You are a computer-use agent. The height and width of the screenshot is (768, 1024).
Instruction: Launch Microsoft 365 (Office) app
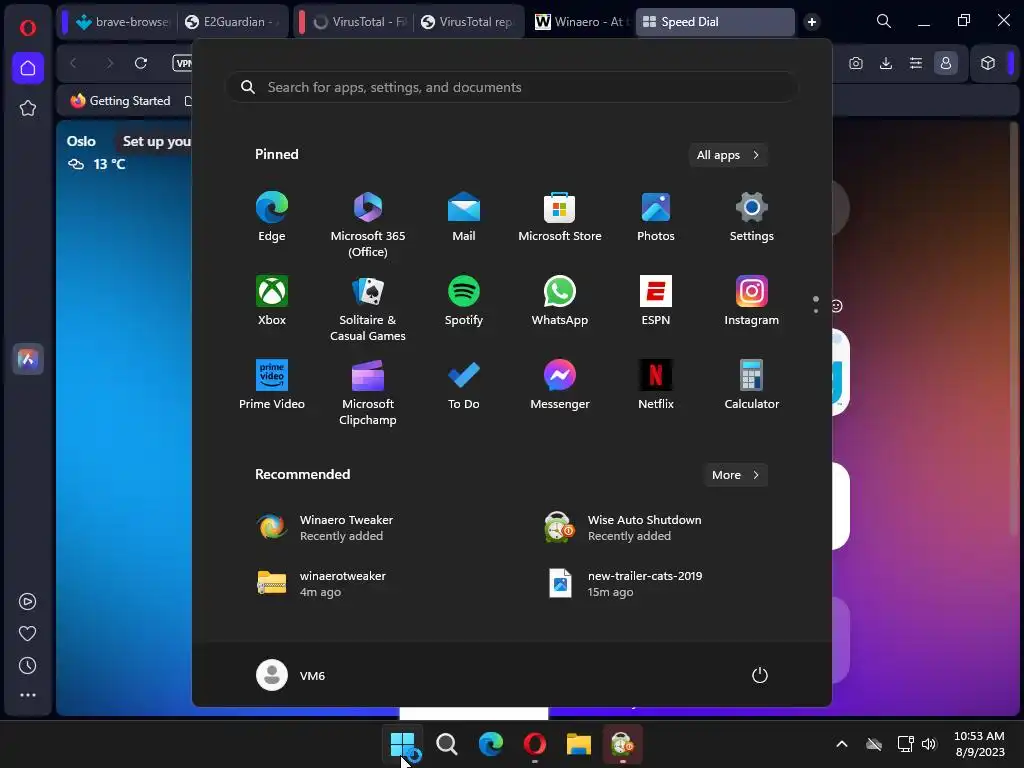point(368,224)
